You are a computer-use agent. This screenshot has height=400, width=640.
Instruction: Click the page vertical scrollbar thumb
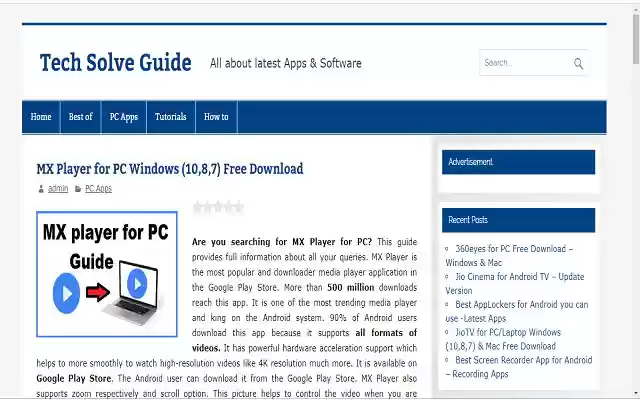[636, 37]
